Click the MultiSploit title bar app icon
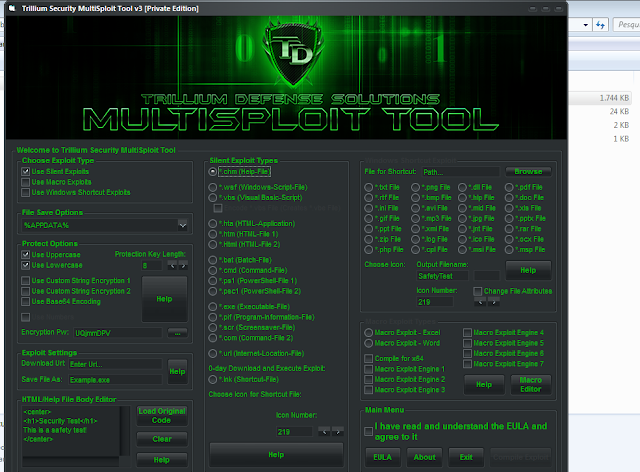 pyautogui.click(x=12, y=8)
